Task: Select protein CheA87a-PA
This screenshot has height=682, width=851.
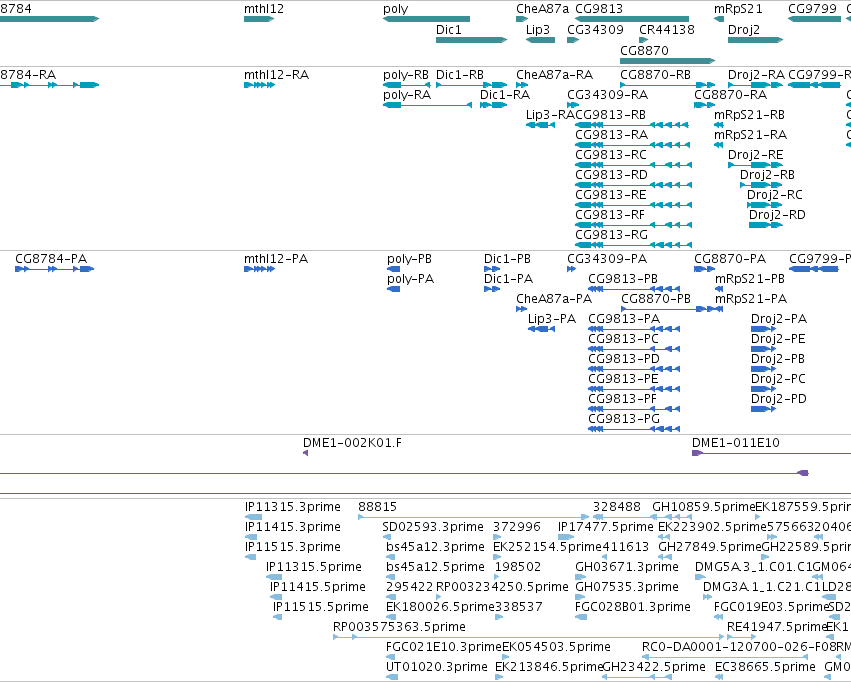Action: point(554,299)
